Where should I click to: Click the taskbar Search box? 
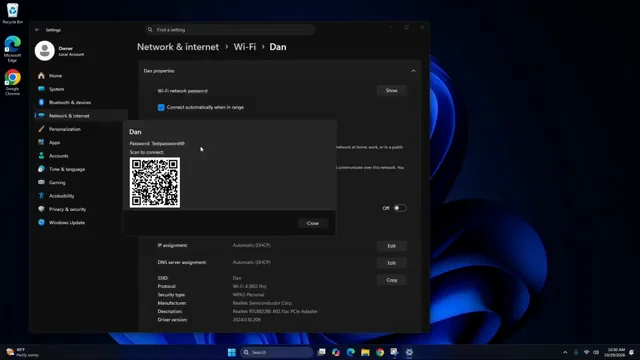coord(276,352)
